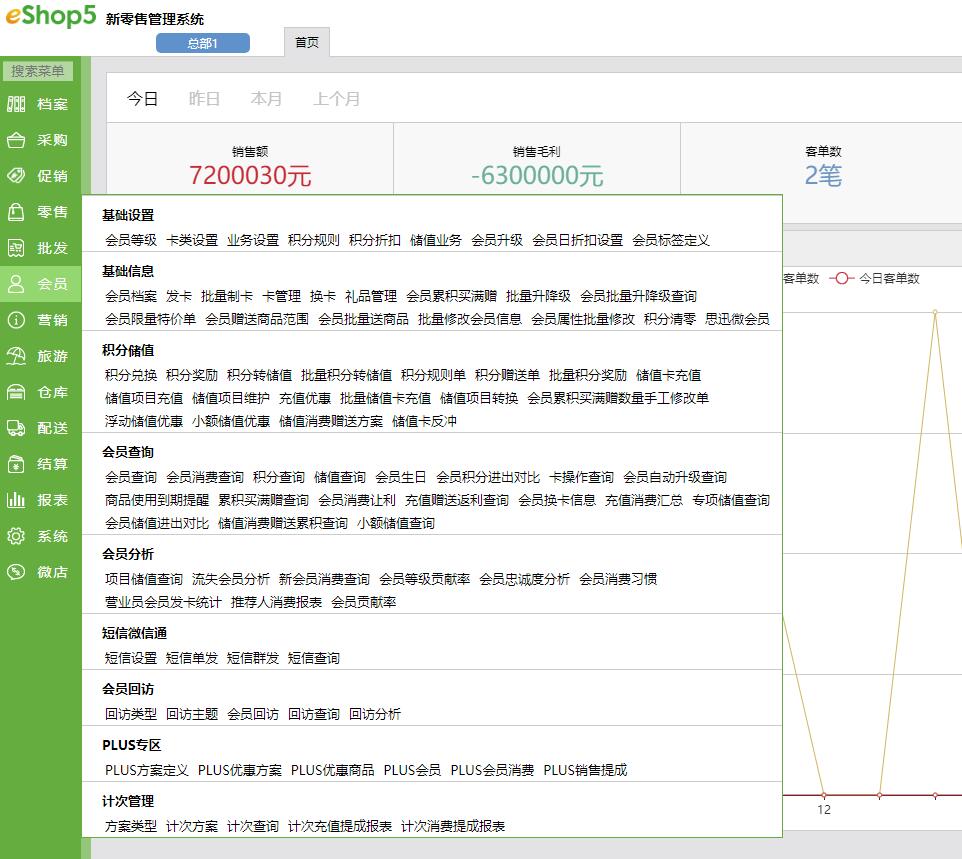Open the 报表 bar chart icon
This screenshot has width=962, height=859.
tap(16, 500)
